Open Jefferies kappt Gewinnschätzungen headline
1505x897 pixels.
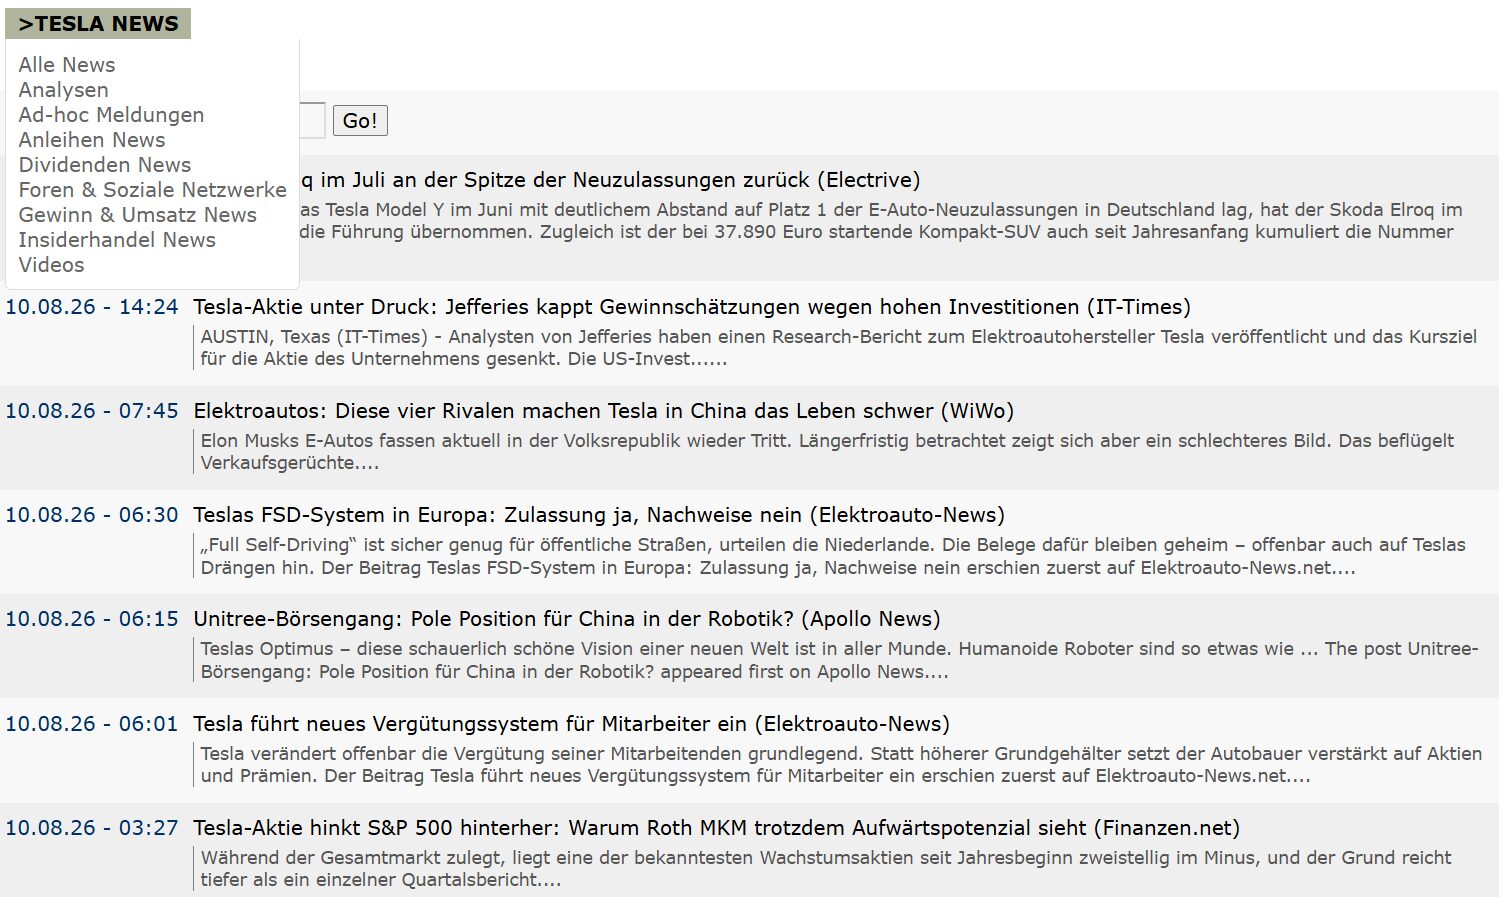point(692,307)
